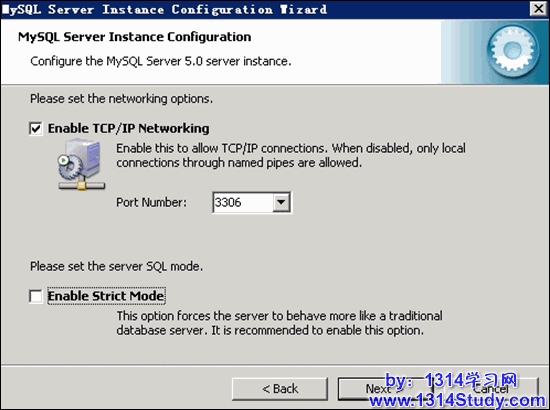This screenshot has height=410, width=550.
Task: Click the Enable TCP/IP Networking label
Action: 128,128
